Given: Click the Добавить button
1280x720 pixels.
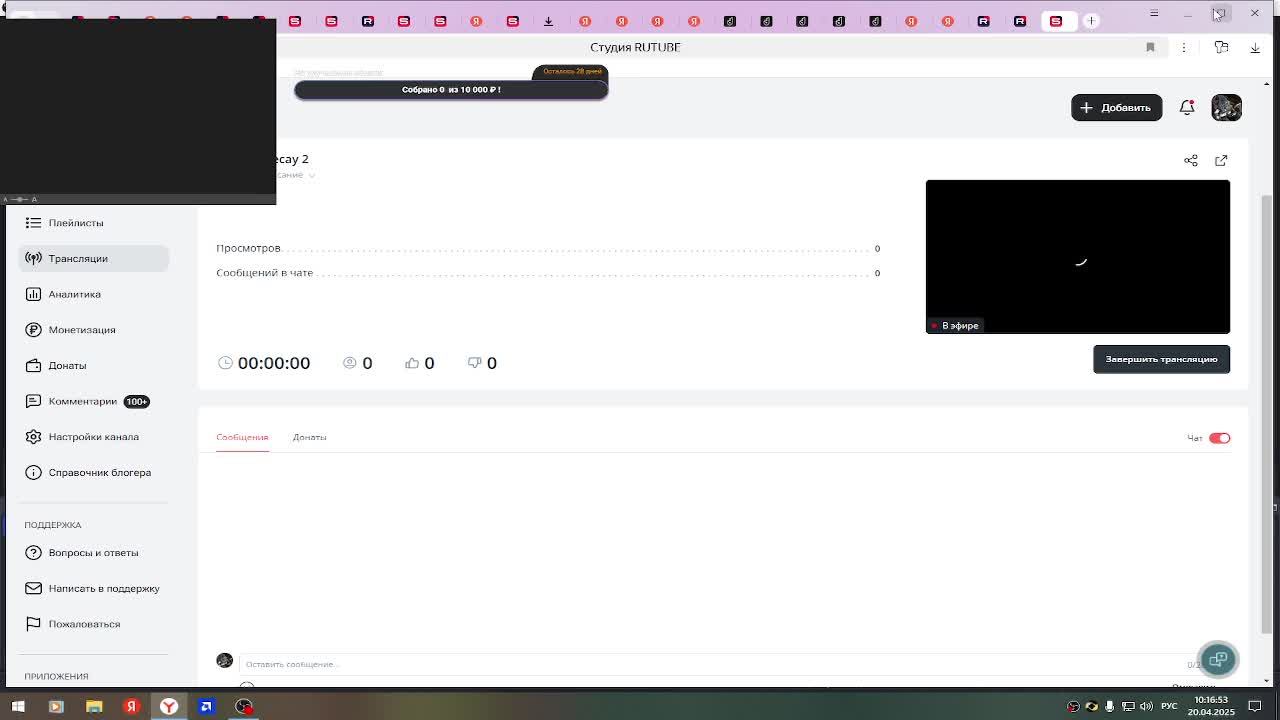Looking at the screenshot, I should pyautogui.click(x=1116, y=107).
